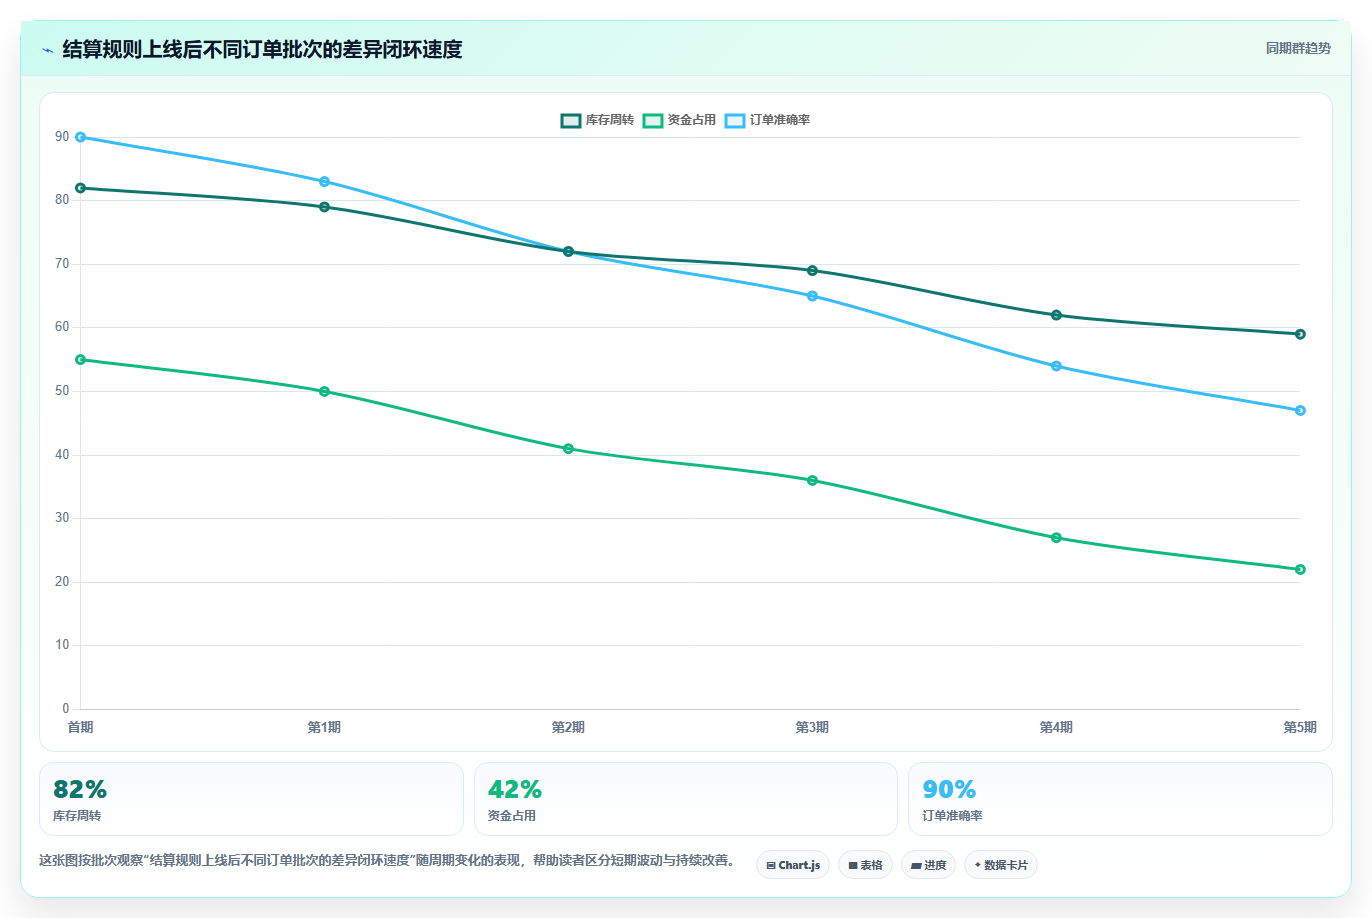Click the 订单准确率 data point at 第4期
This screenshot has width=1372, height=918.
tap(1056, 366)
